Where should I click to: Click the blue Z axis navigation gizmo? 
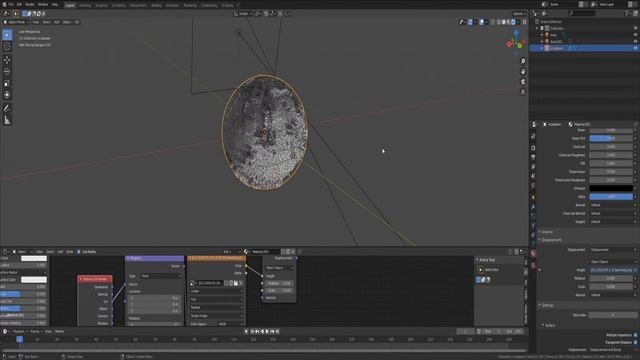pyautogui.click(x=516, y=32)
